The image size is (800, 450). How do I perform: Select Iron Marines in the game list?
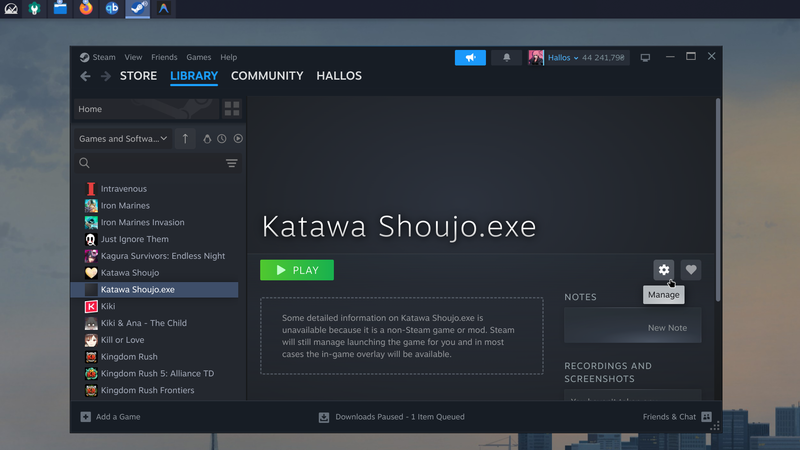155,206
